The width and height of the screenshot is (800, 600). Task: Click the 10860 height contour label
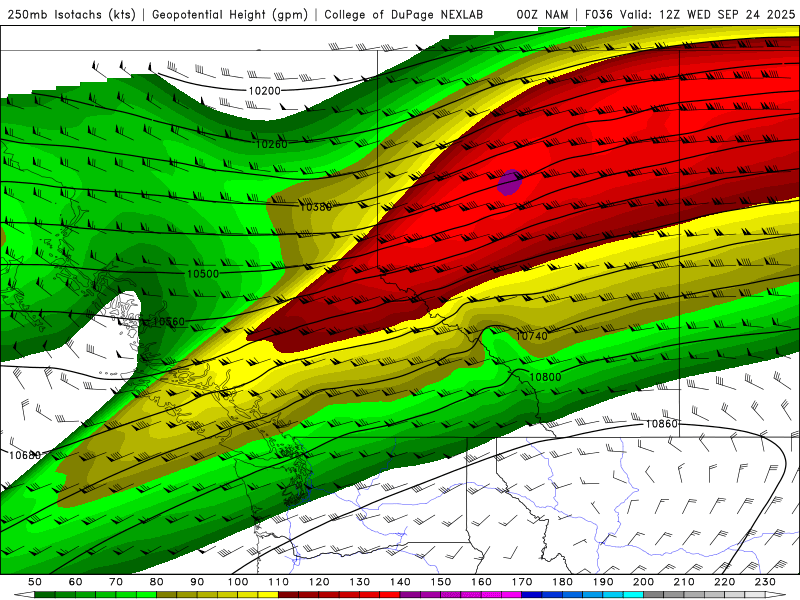[662, 424]
